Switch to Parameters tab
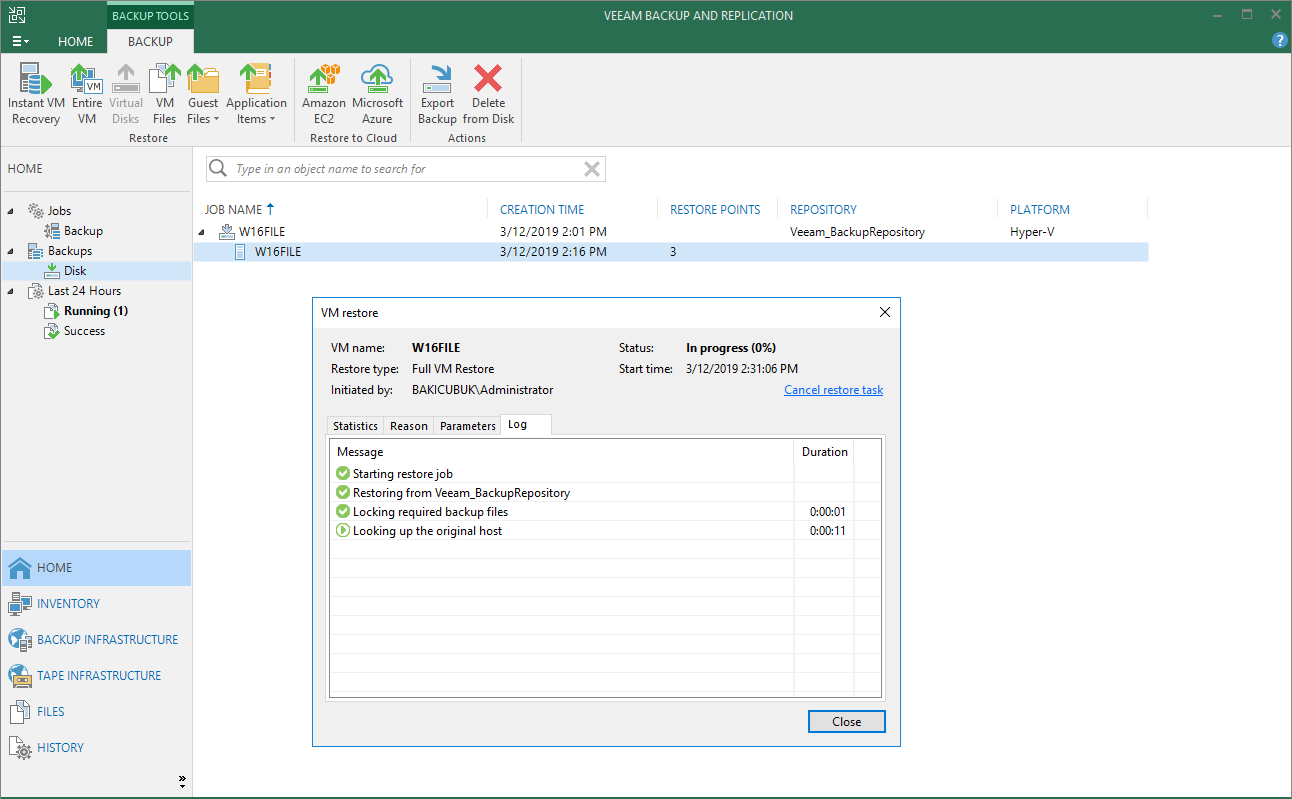The height and width of the screenshot is (799, 1292). pyautogui.click(x=467, y=426)
